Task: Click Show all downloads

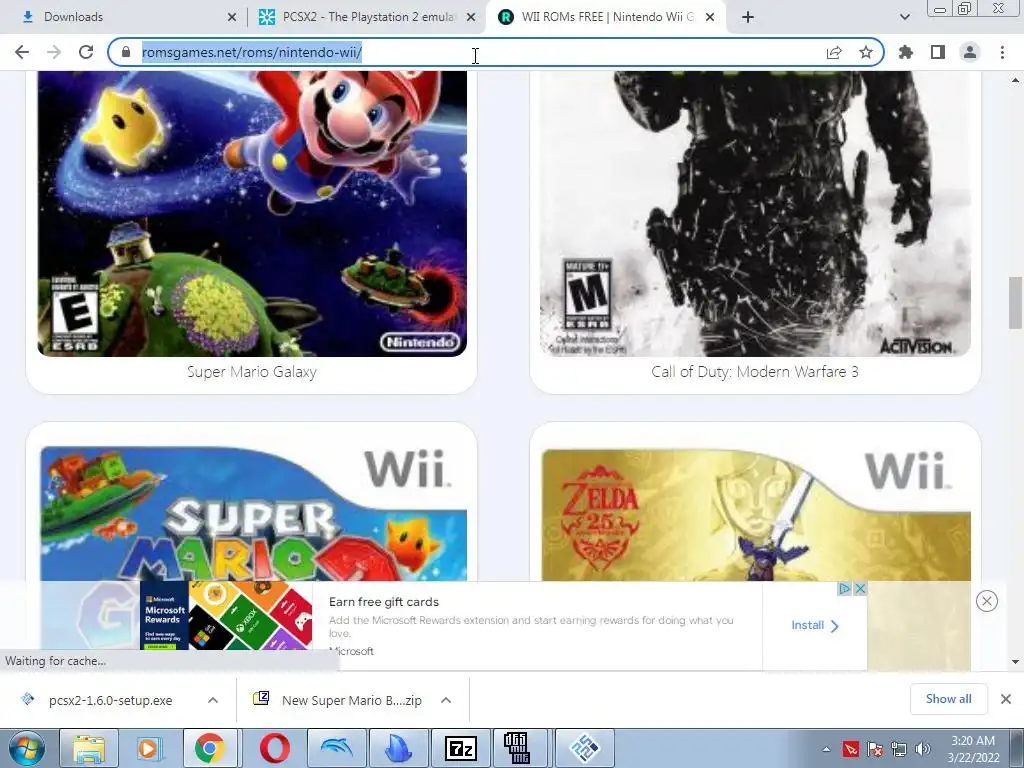Action: point(948,699)
